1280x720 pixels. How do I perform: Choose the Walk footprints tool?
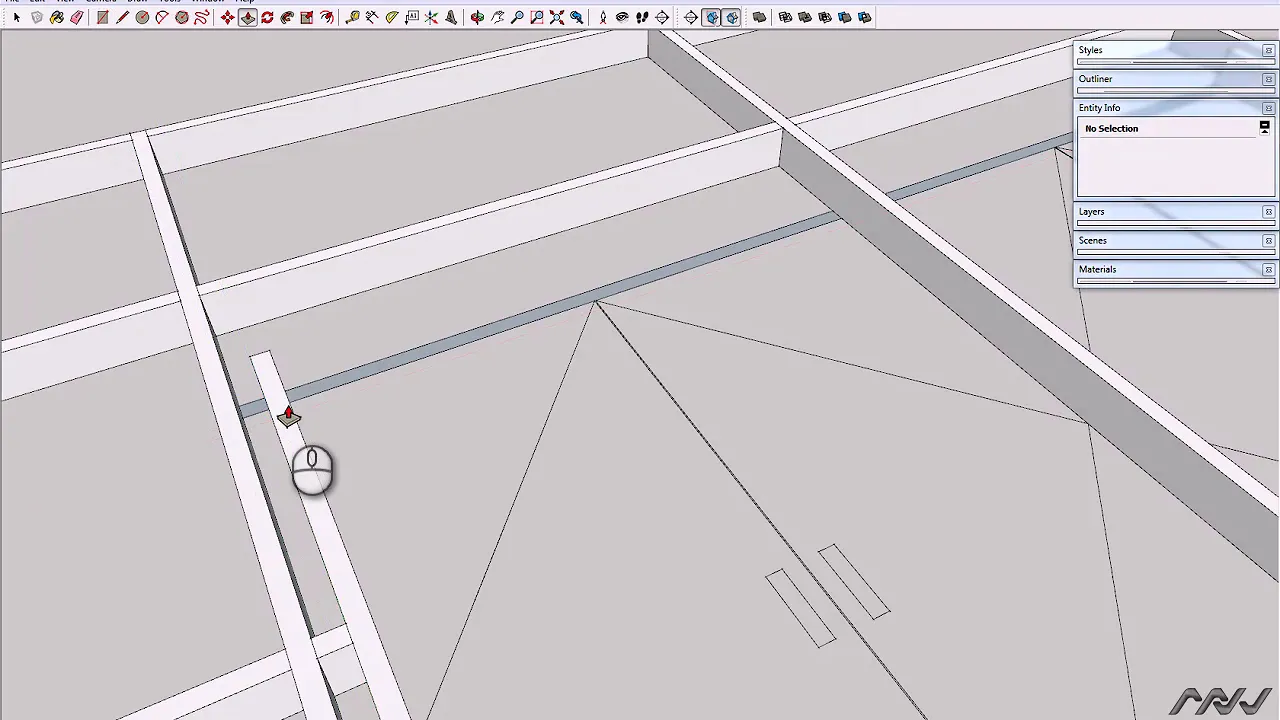(x=642, y=17)
